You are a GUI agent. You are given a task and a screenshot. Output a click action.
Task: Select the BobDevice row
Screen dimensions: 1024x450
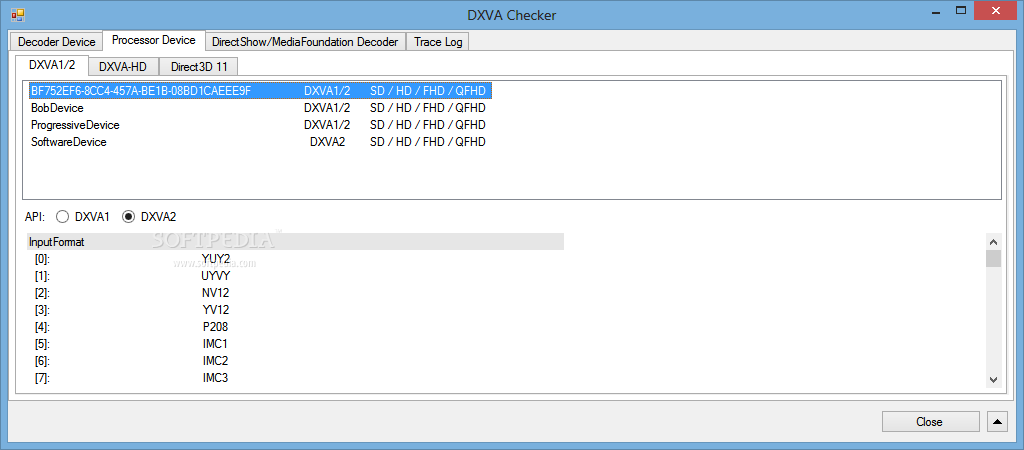click(x=259, y=108)
